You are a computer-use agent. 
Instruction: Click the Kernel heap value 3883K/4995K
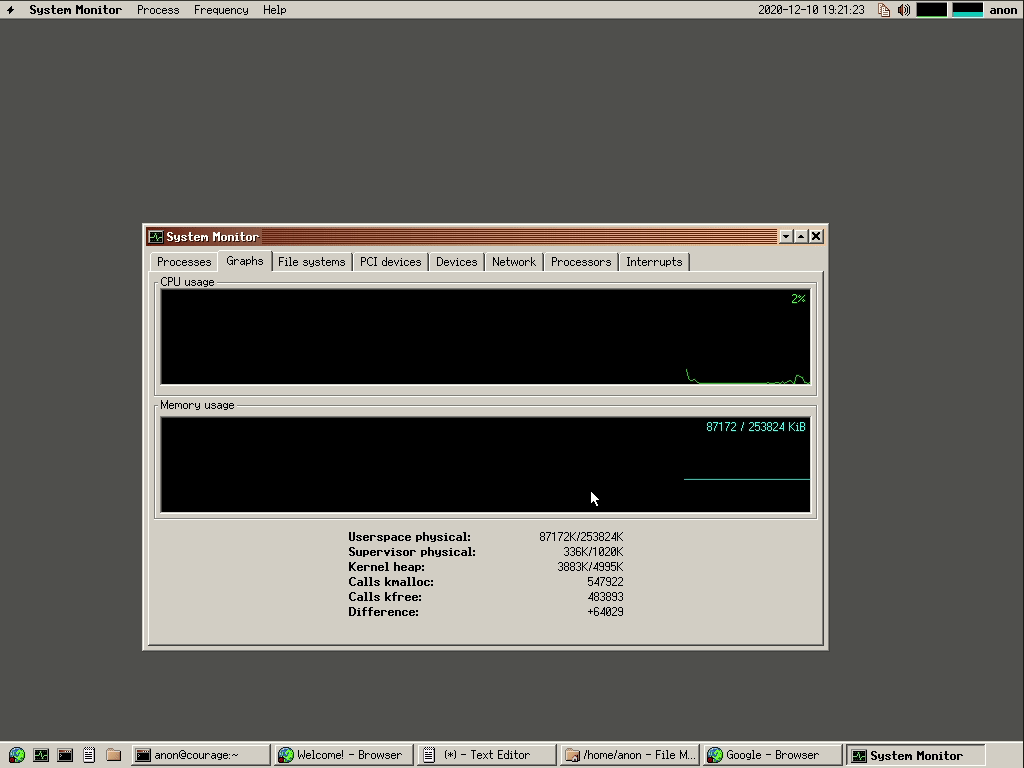tap(590, 567)
